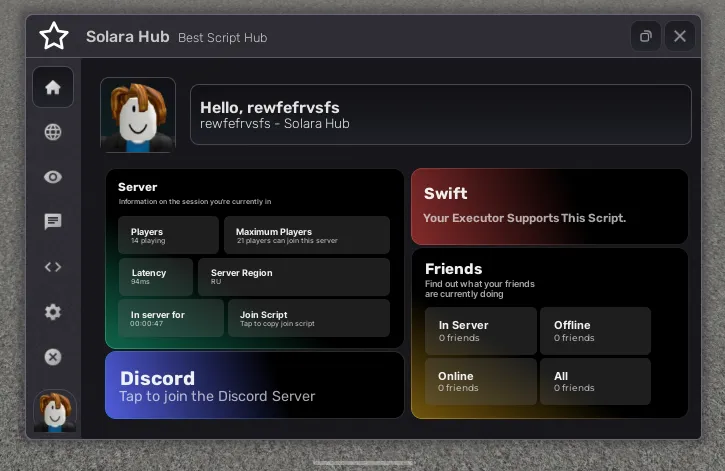Close the Solara Hub window
725x471 pixels.
(x=680, y=36)
